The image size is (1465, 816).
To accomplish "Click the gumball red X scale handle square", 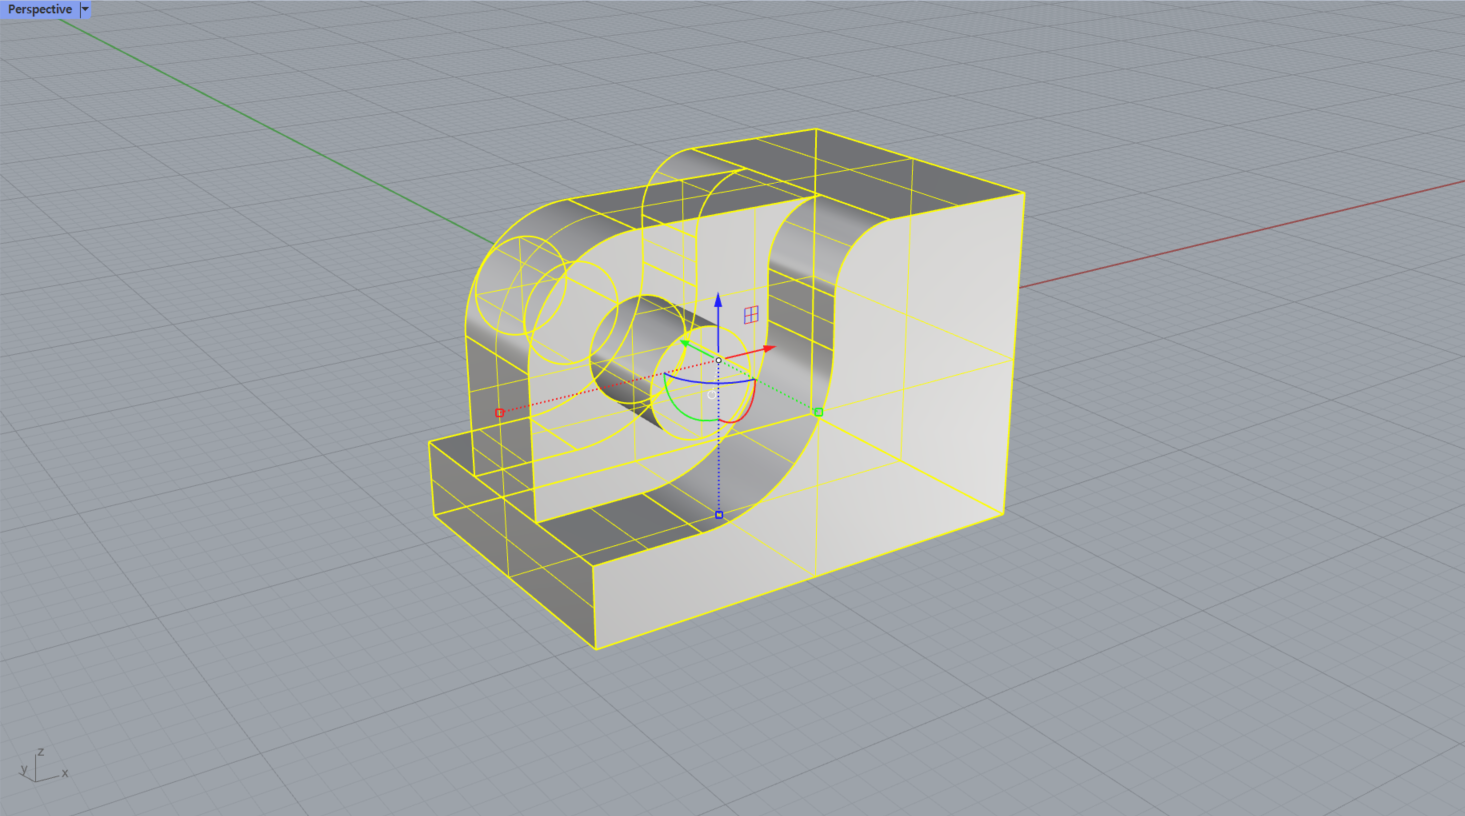I will coord(499,412).
